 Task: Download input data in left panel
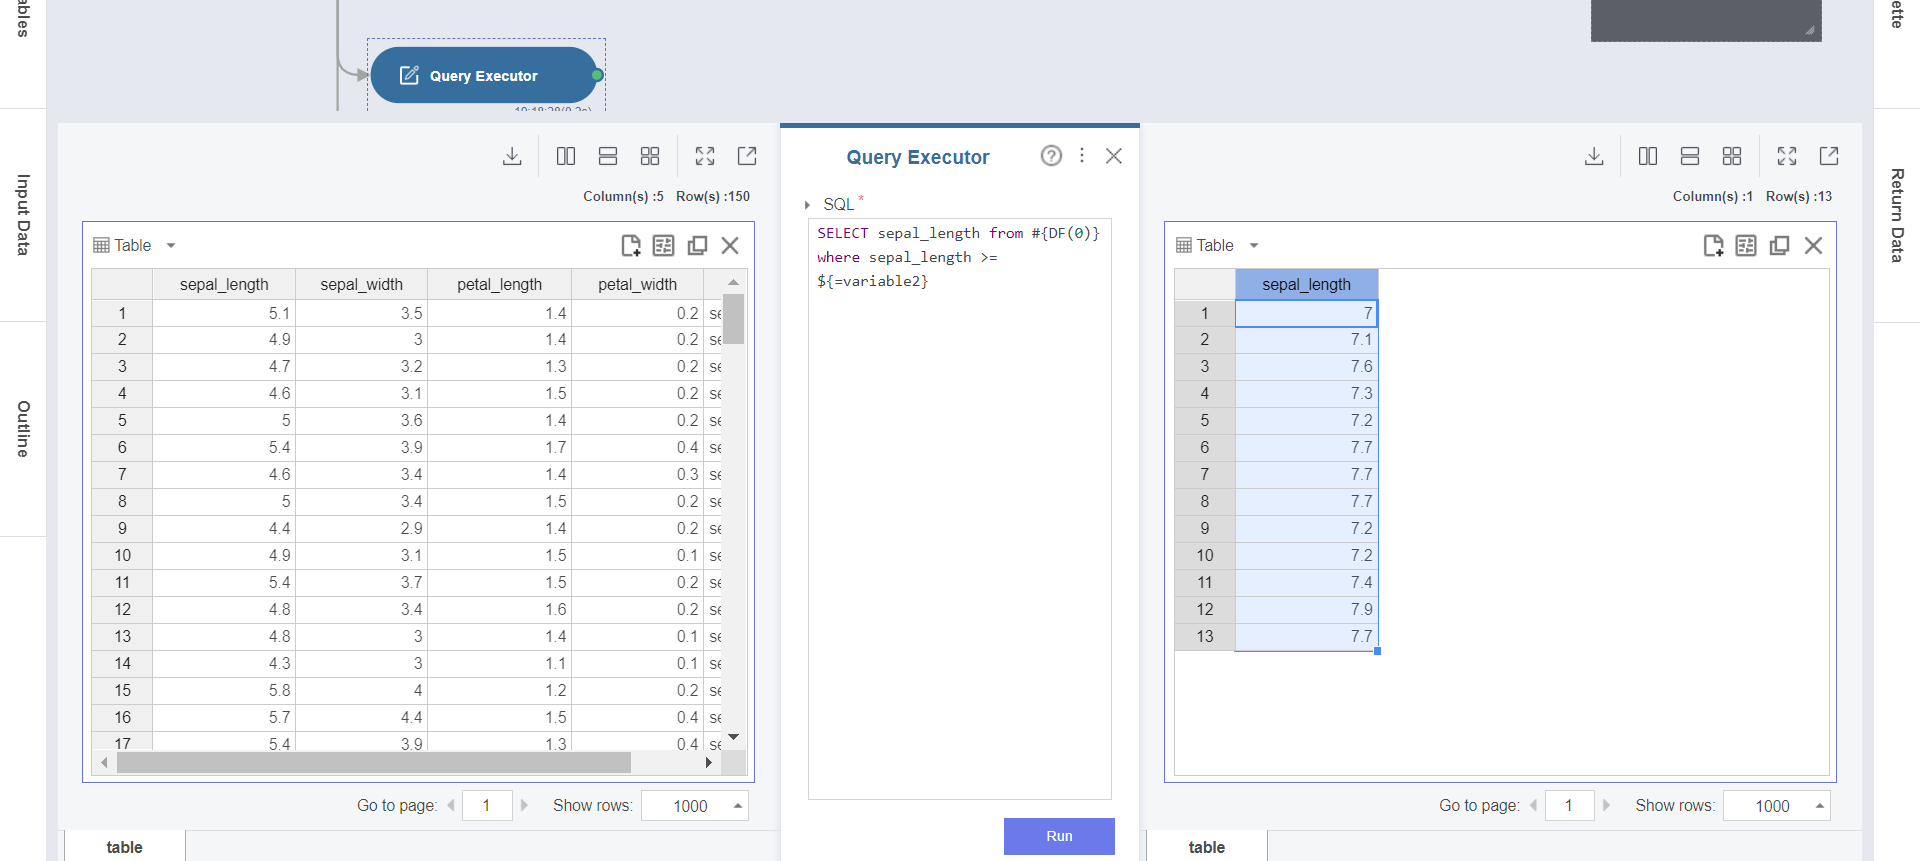(512, 156)
